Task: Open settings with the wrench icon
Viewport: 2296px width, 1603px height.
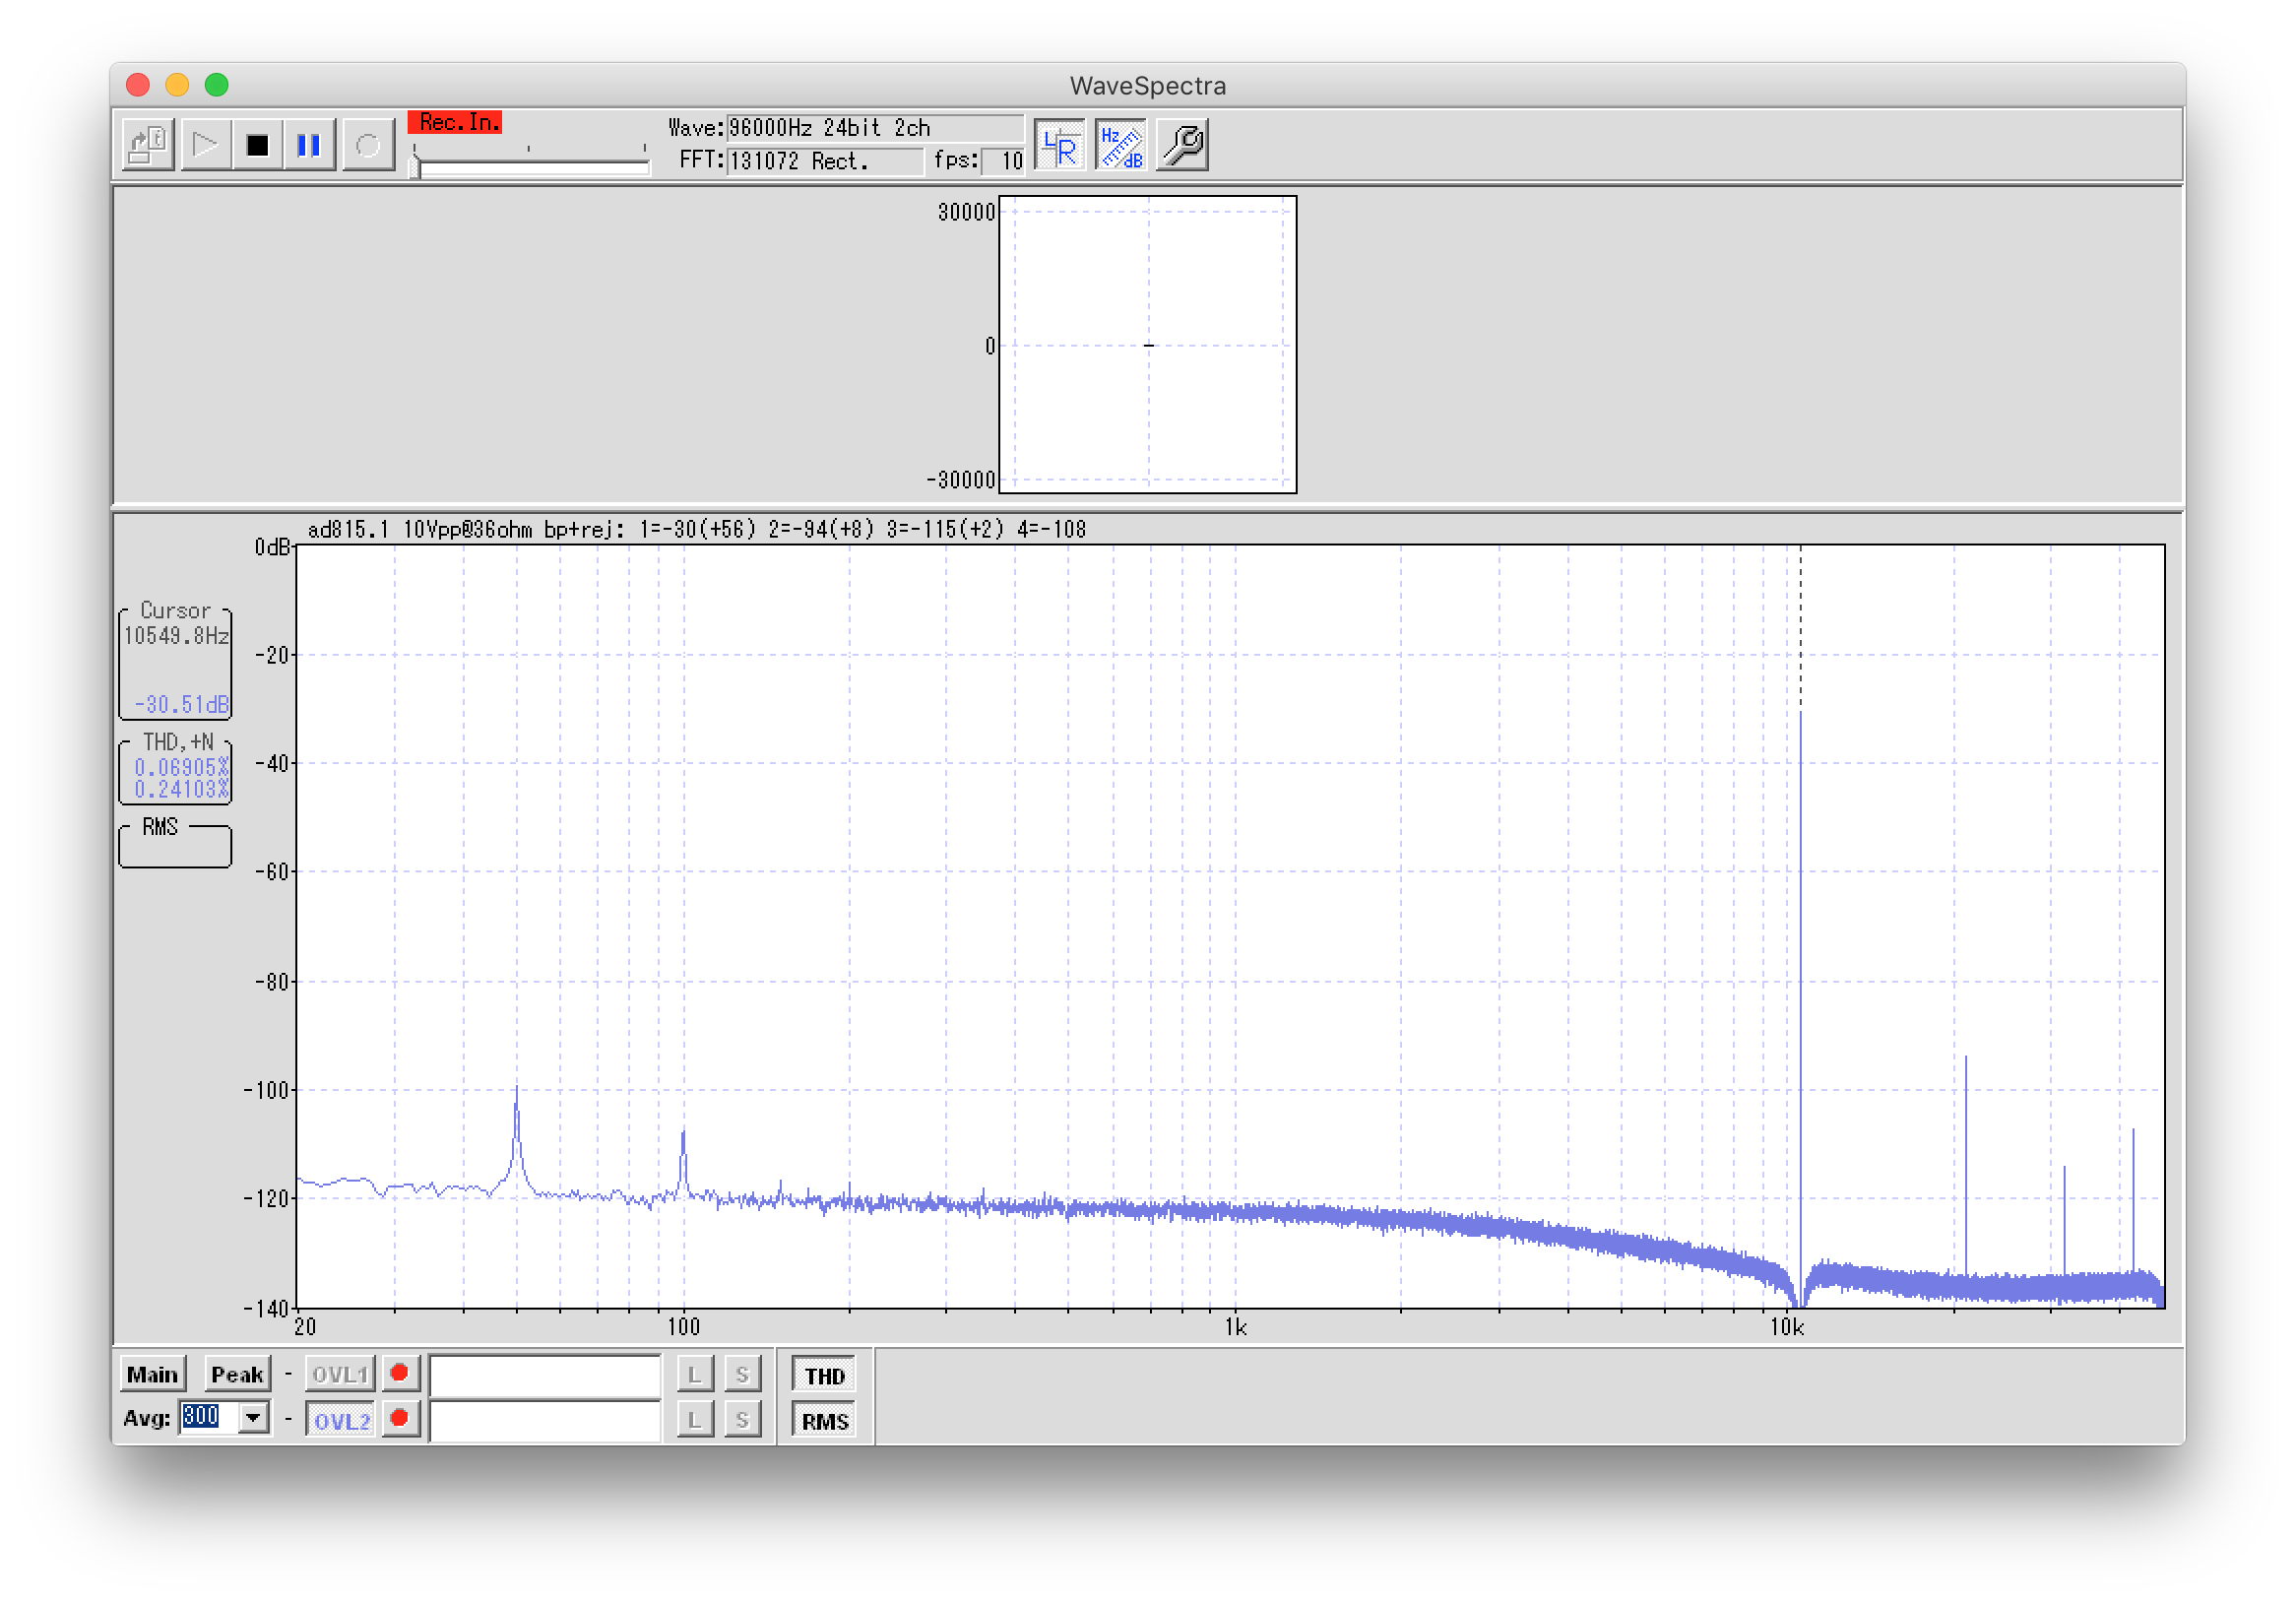Action: [x=1183, y=146]
